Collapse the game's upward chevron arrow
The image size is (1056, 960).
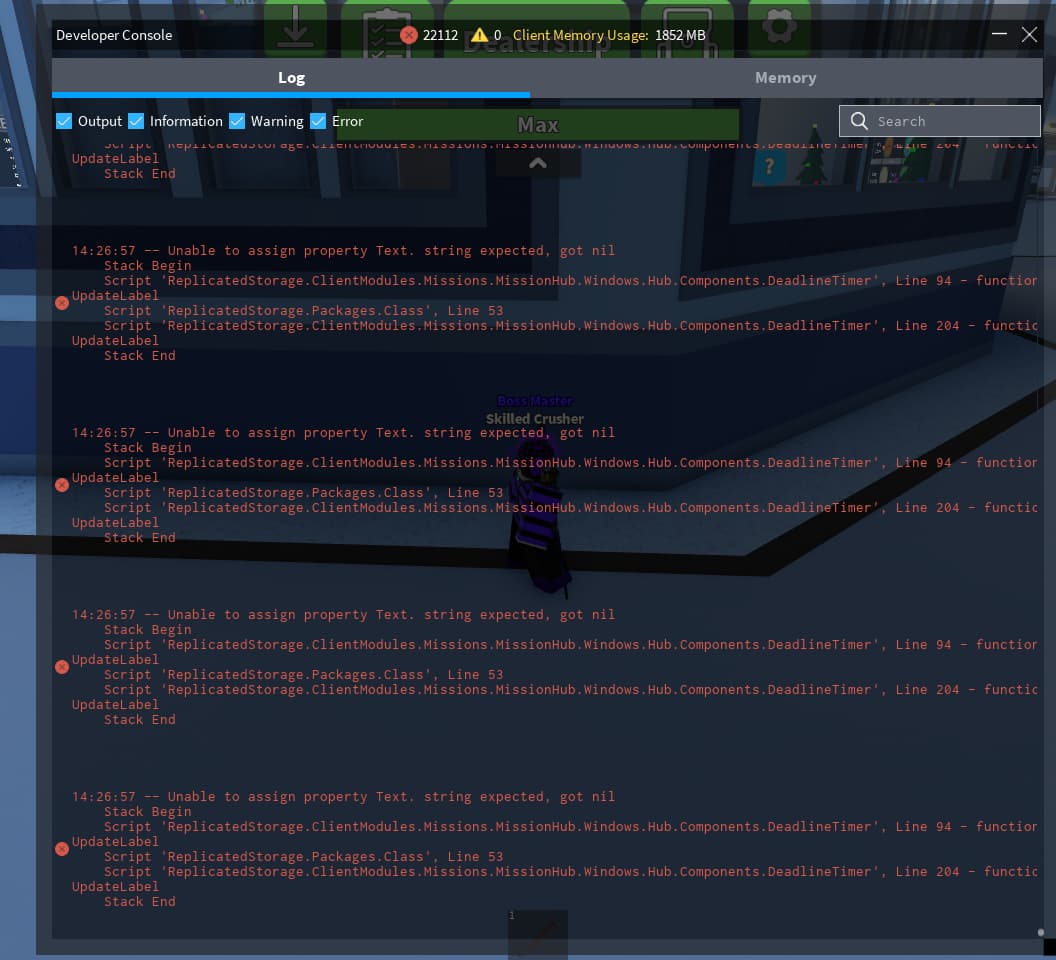537,163
